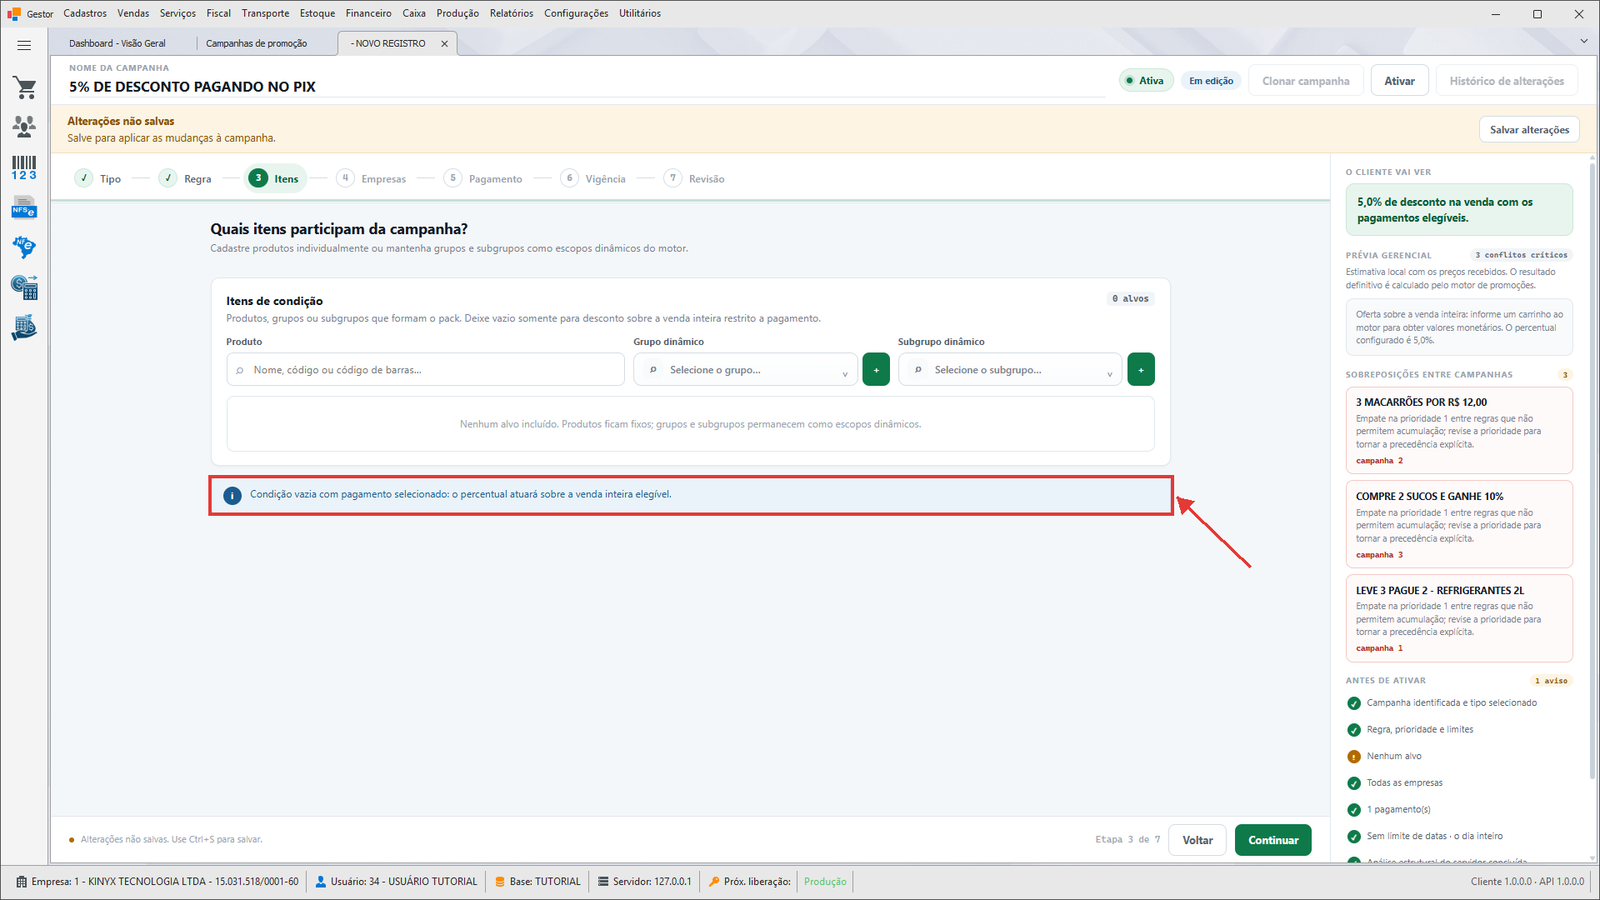Switch to Dashboard - Visão Geral tab
Viewport: 1600px width, 900px height.
(118, 43)
